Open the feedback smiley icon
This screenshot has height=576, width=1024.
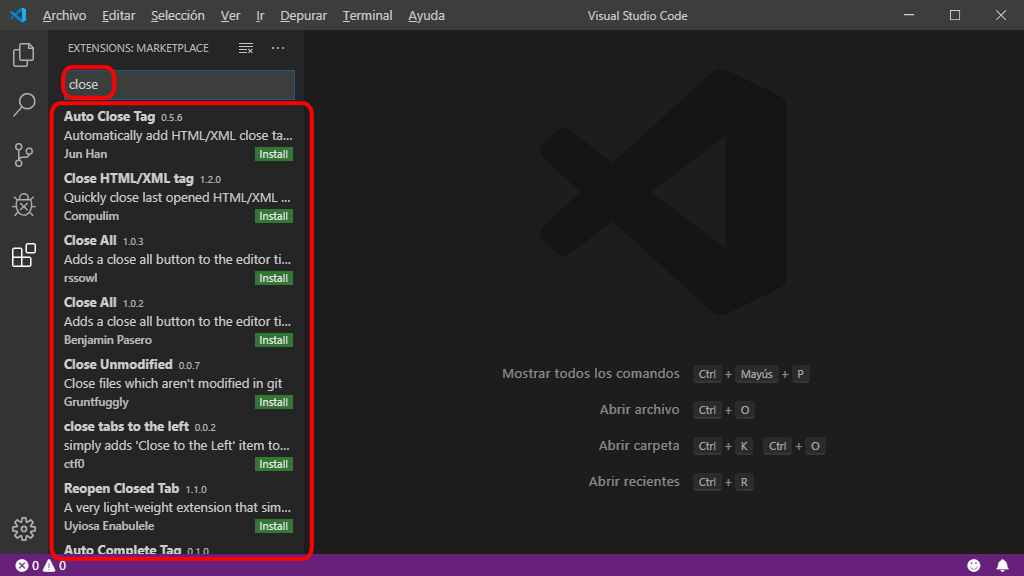(974, 566)
